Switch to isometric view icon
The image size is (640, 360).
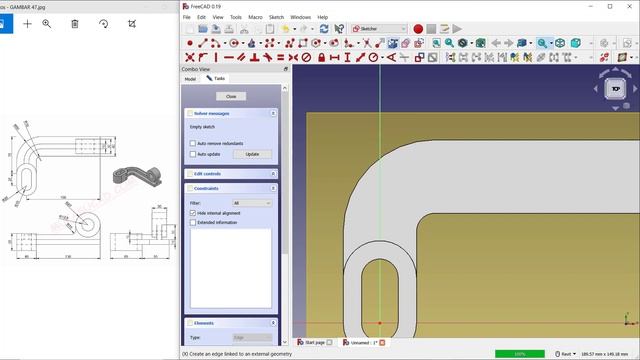(x=560, y=43)
